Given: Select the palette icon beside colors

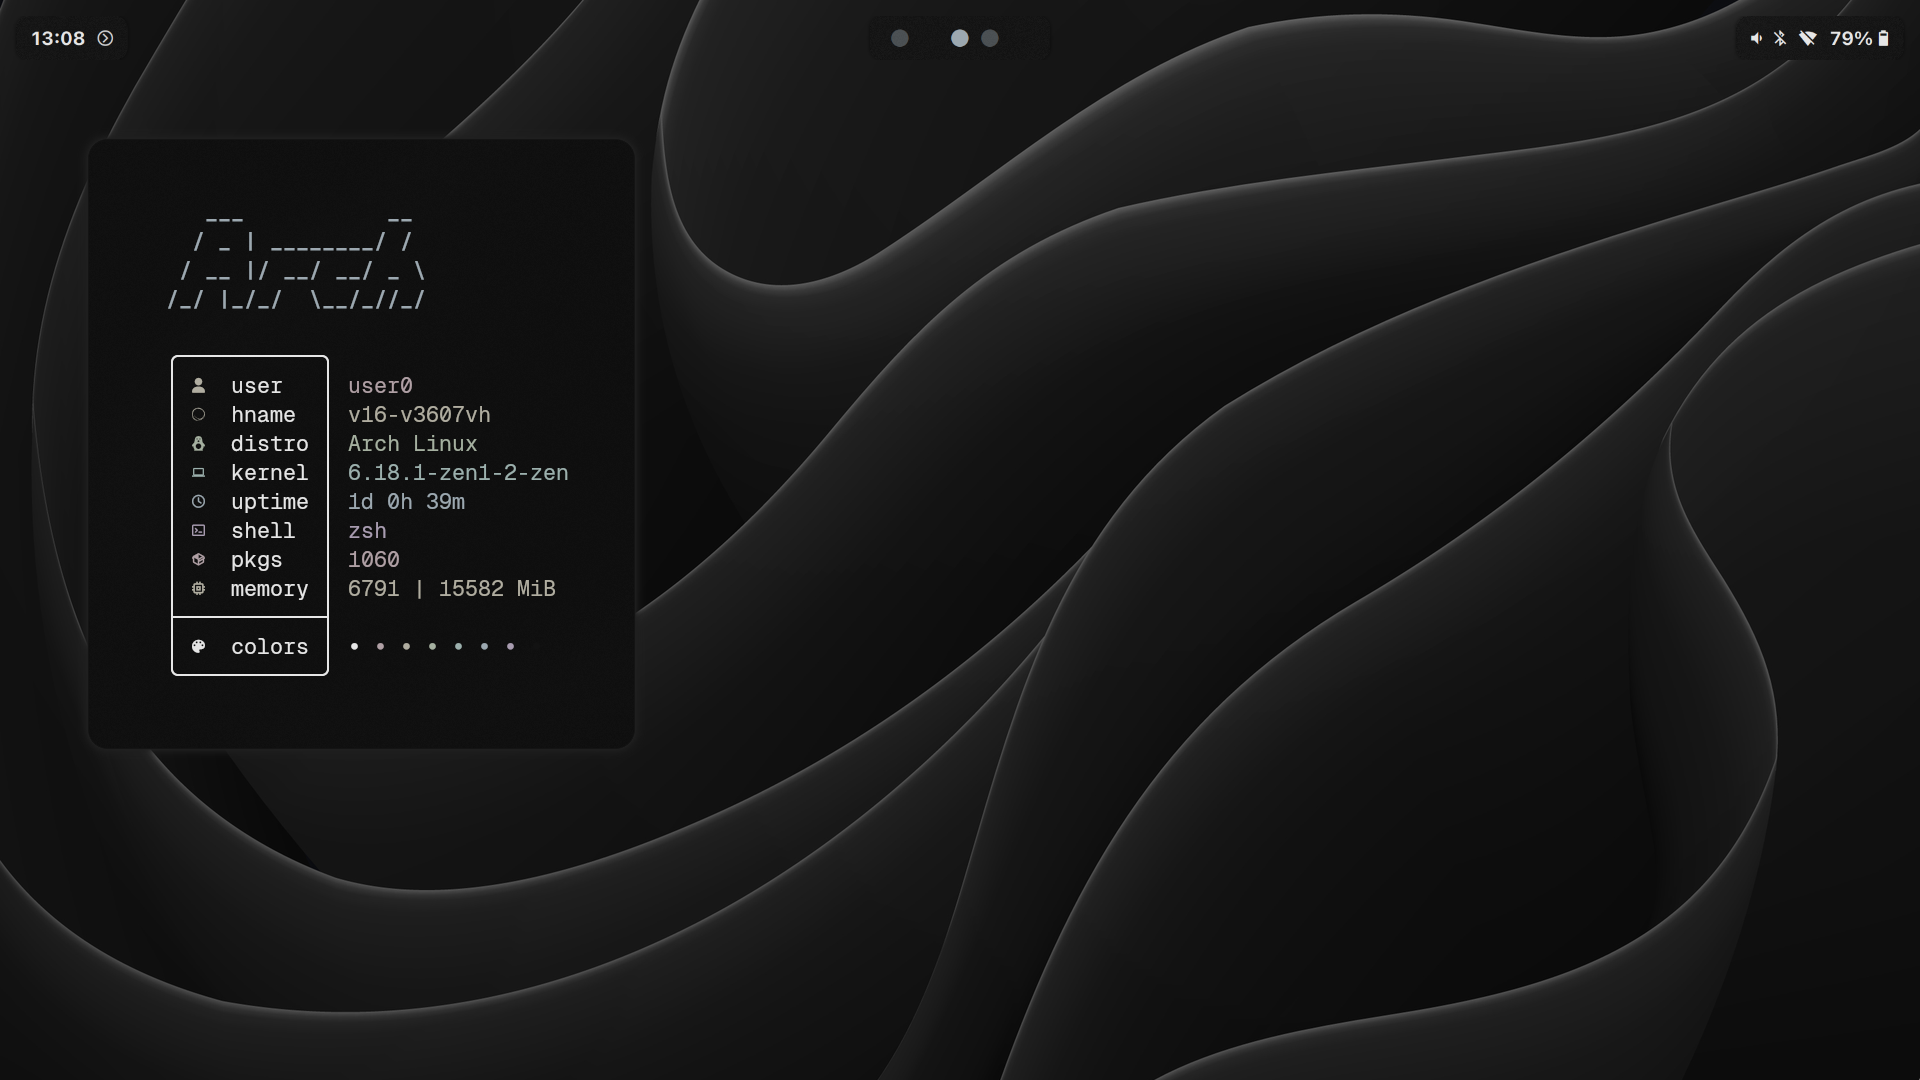Looking at the screenshot, I should click(x=198, y=645).
